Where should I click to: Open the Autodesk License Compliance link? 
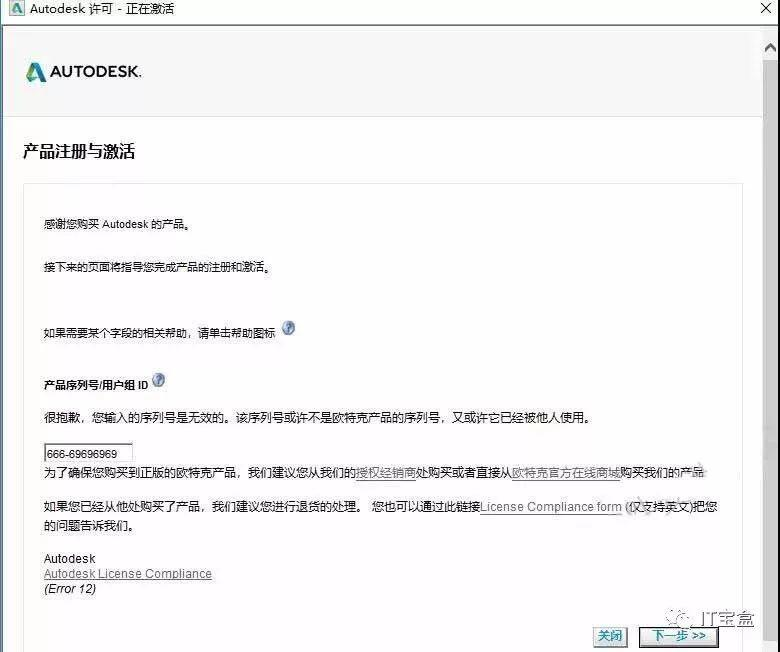(x=128, y=573)
